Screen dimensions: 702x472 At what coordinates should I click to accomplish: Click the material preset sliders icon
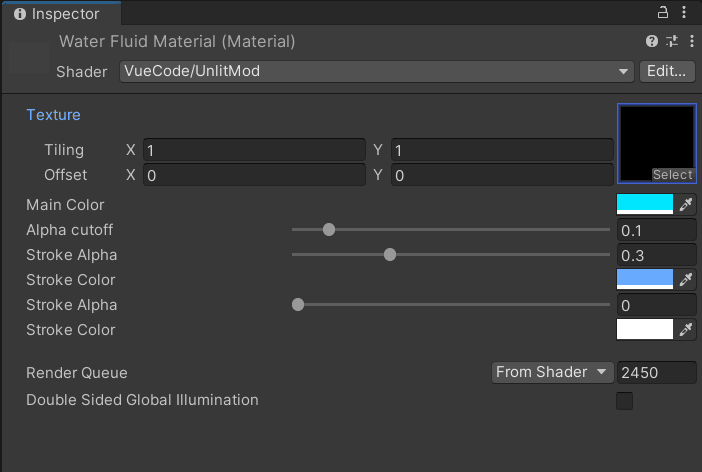[x=672, y=41]
